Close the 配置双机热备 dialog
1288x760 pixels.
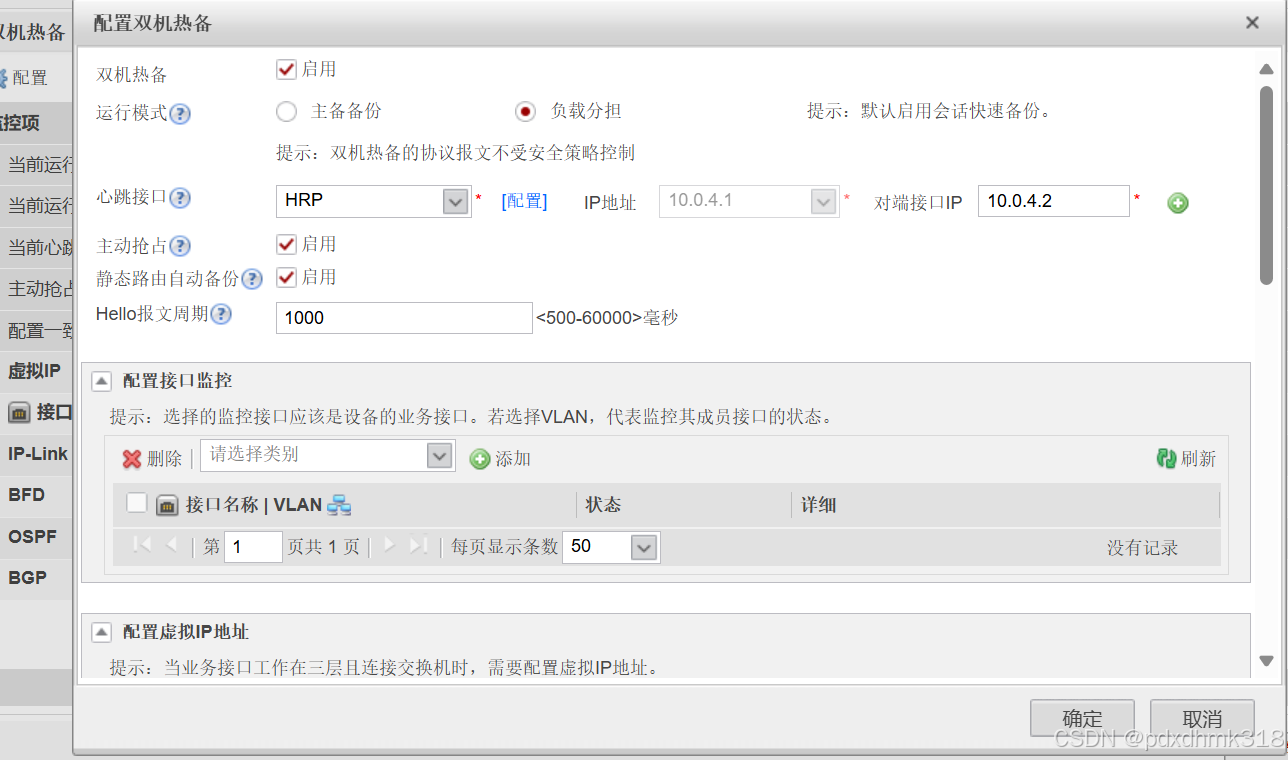(1252, 23)
